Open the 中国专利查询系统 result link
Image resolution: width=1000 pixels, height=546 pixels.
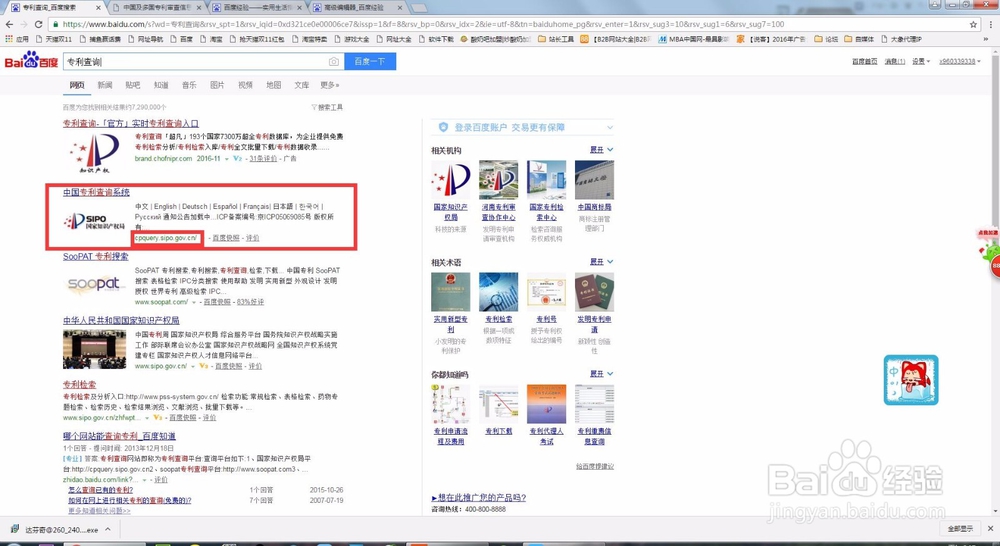pyautogui.click(x=96, y=192)
